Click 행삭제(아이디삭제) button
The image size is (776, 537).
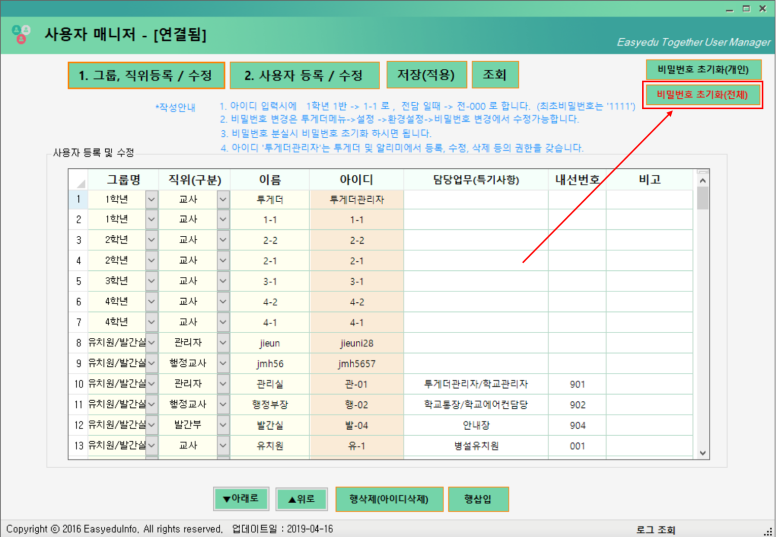pyautogui.click(x=389, y=499)
